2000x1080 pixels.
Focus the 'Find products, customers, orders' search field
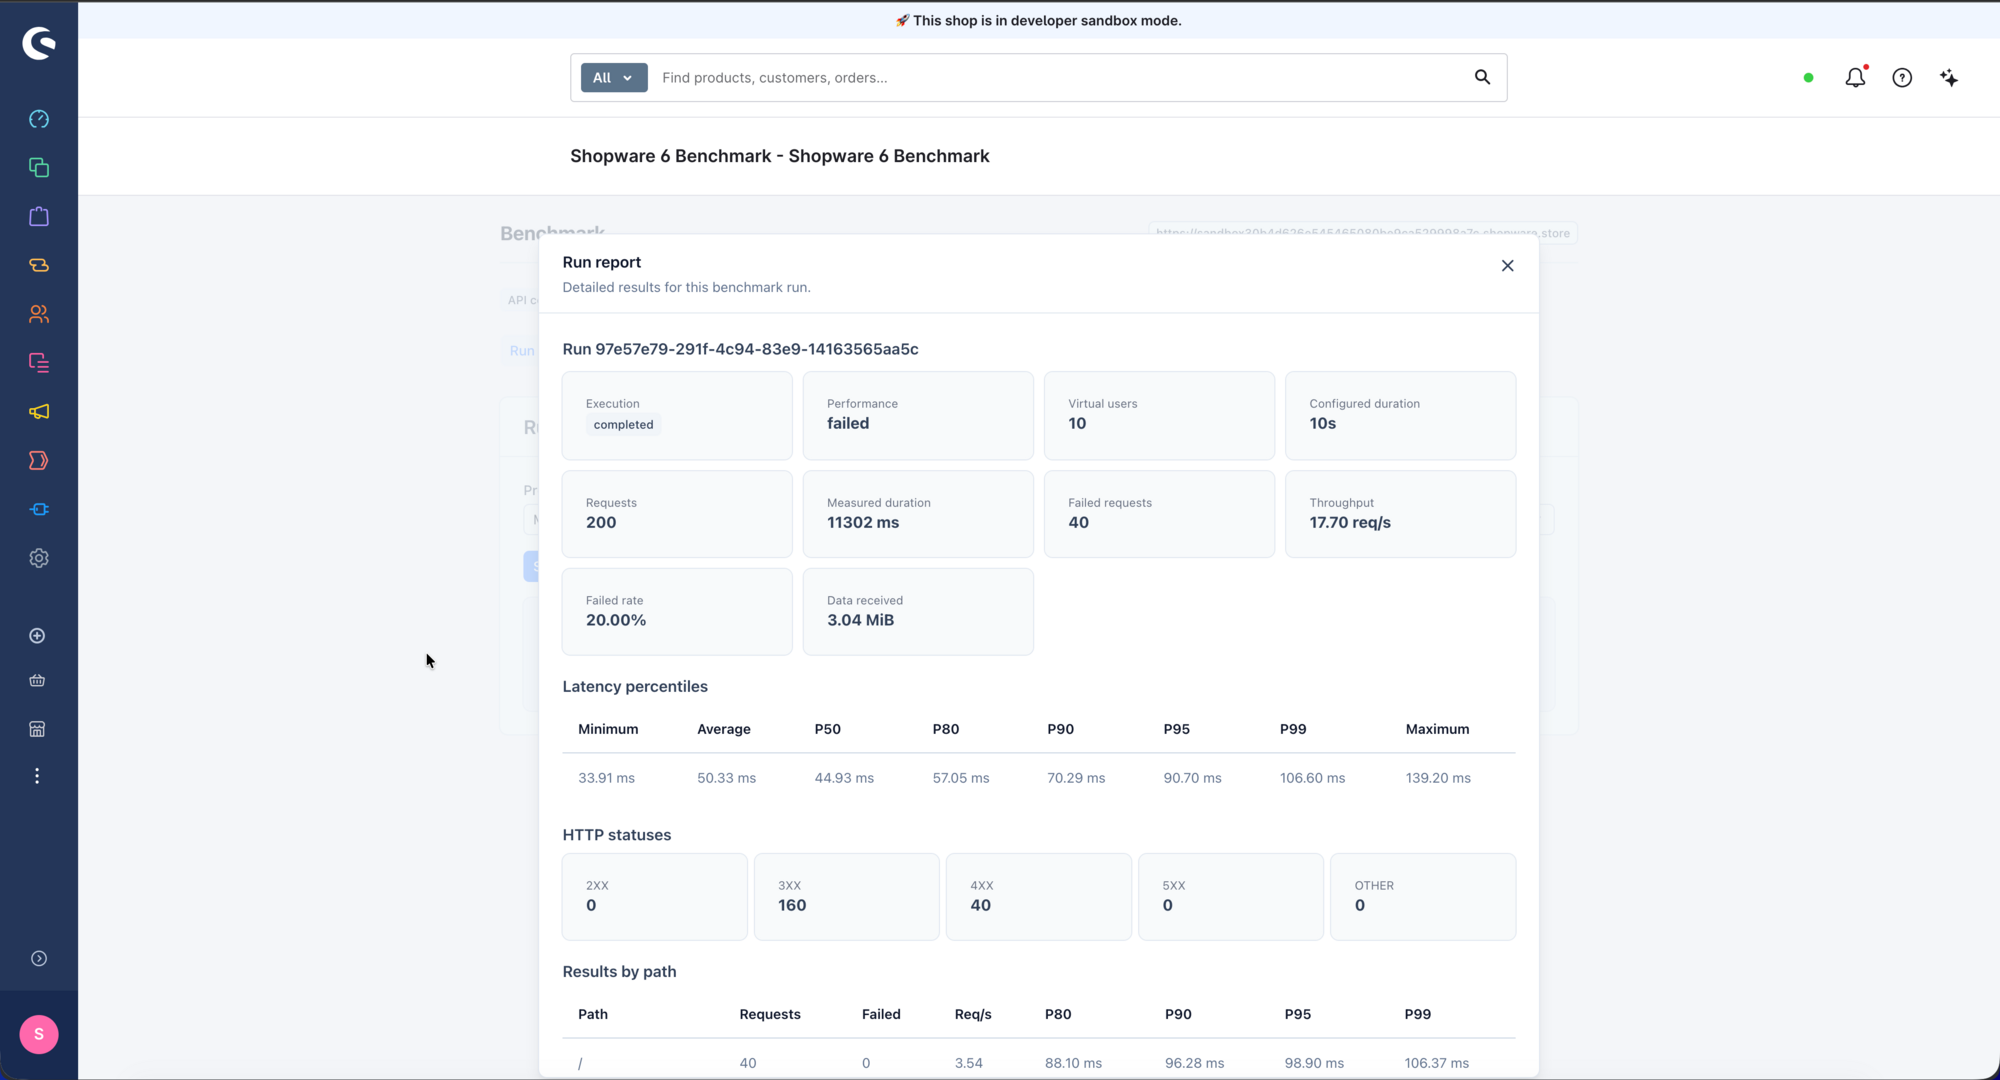click(x=1060, y=77)
